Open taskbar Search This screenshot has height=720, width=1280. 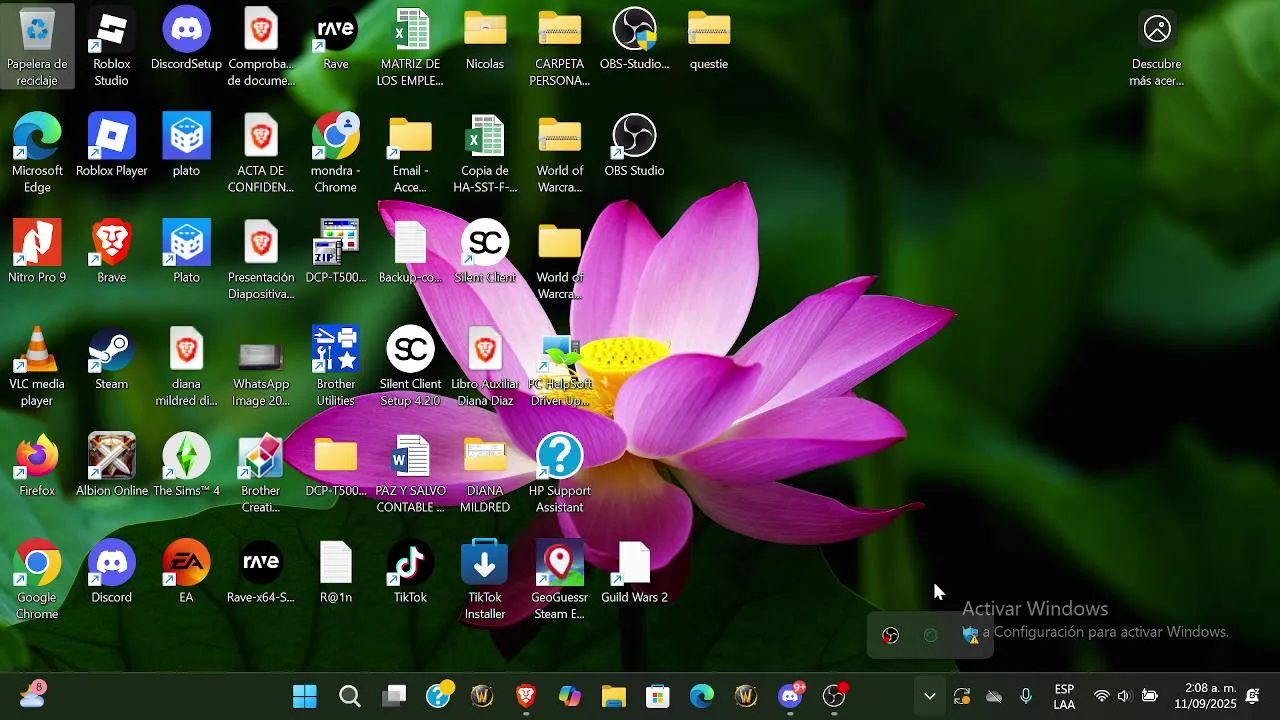click(x=349, y=696)
